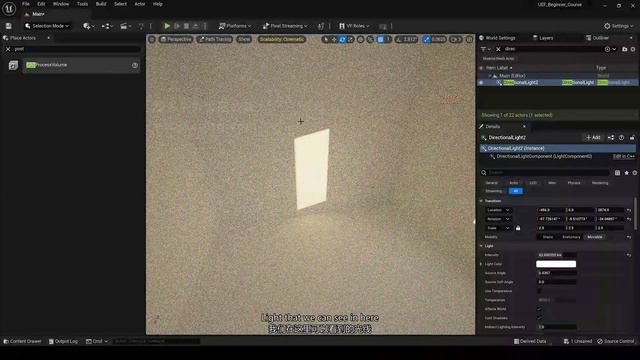Open the Cinematics clapperboard toolbar menu
The height and width of the screenshot is (360, 640).
(x=125, y=26)
